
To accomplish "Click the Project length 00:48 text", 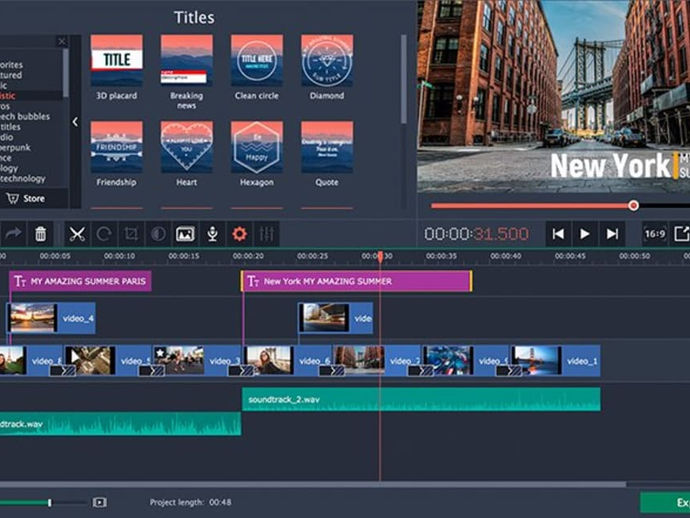I will [190, 502].
